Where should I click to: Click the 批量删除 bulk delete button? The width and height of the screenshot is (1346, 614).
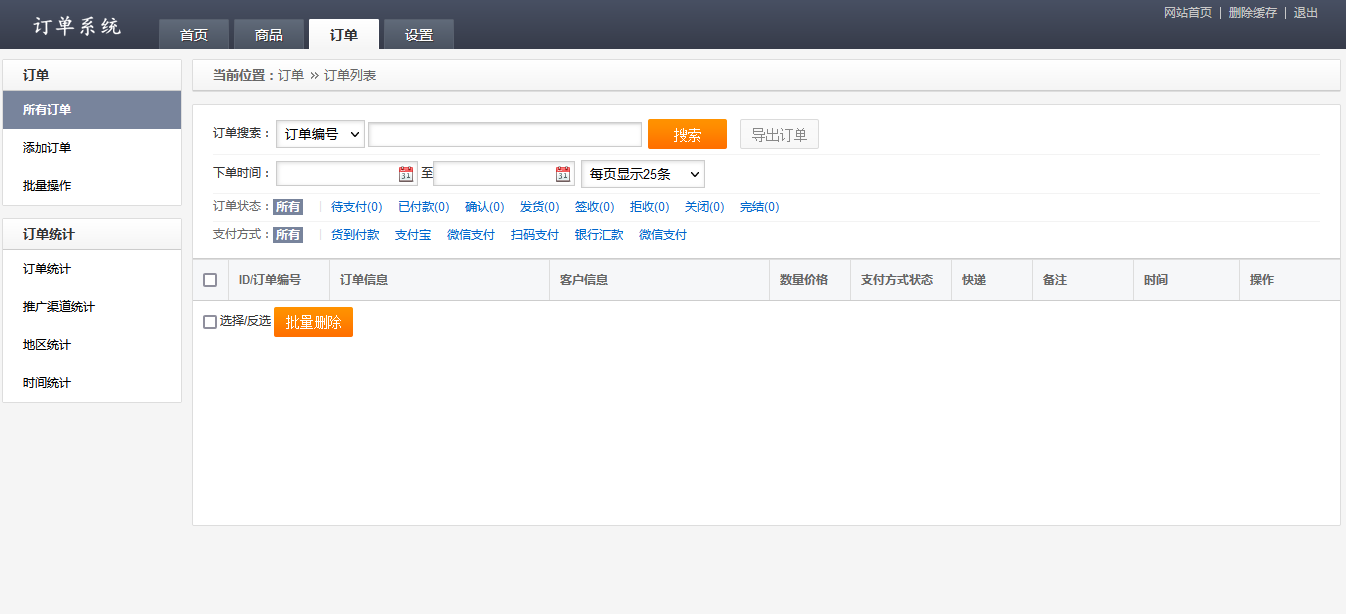(x=313, y=322)
